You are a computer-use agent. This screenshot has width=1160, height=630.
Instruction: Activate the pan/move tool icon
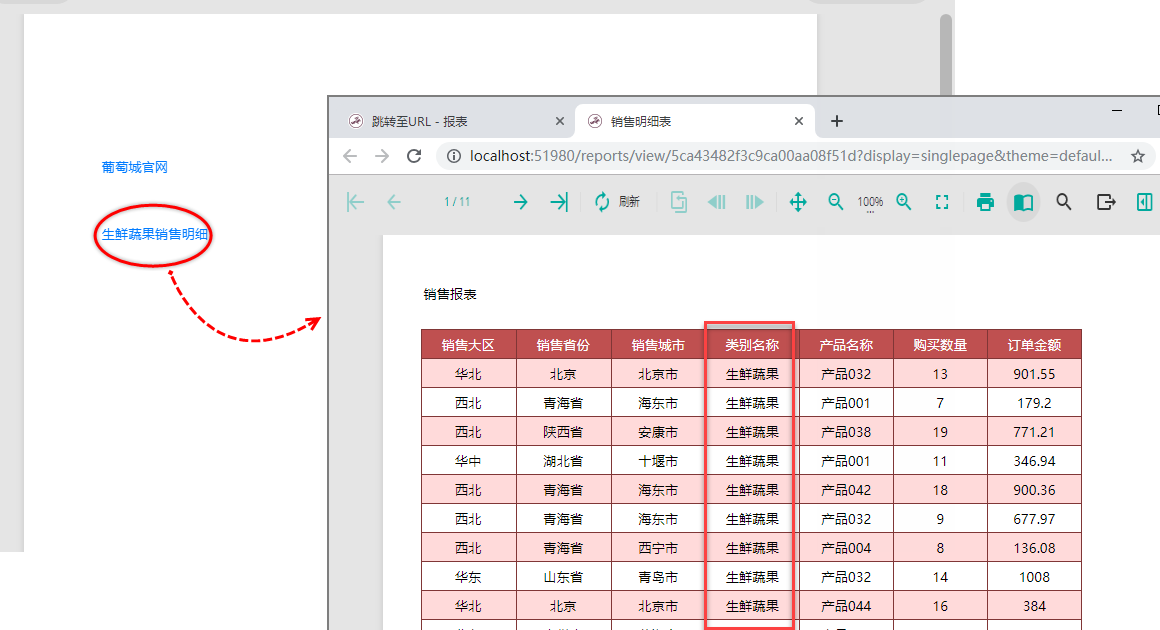798,202
